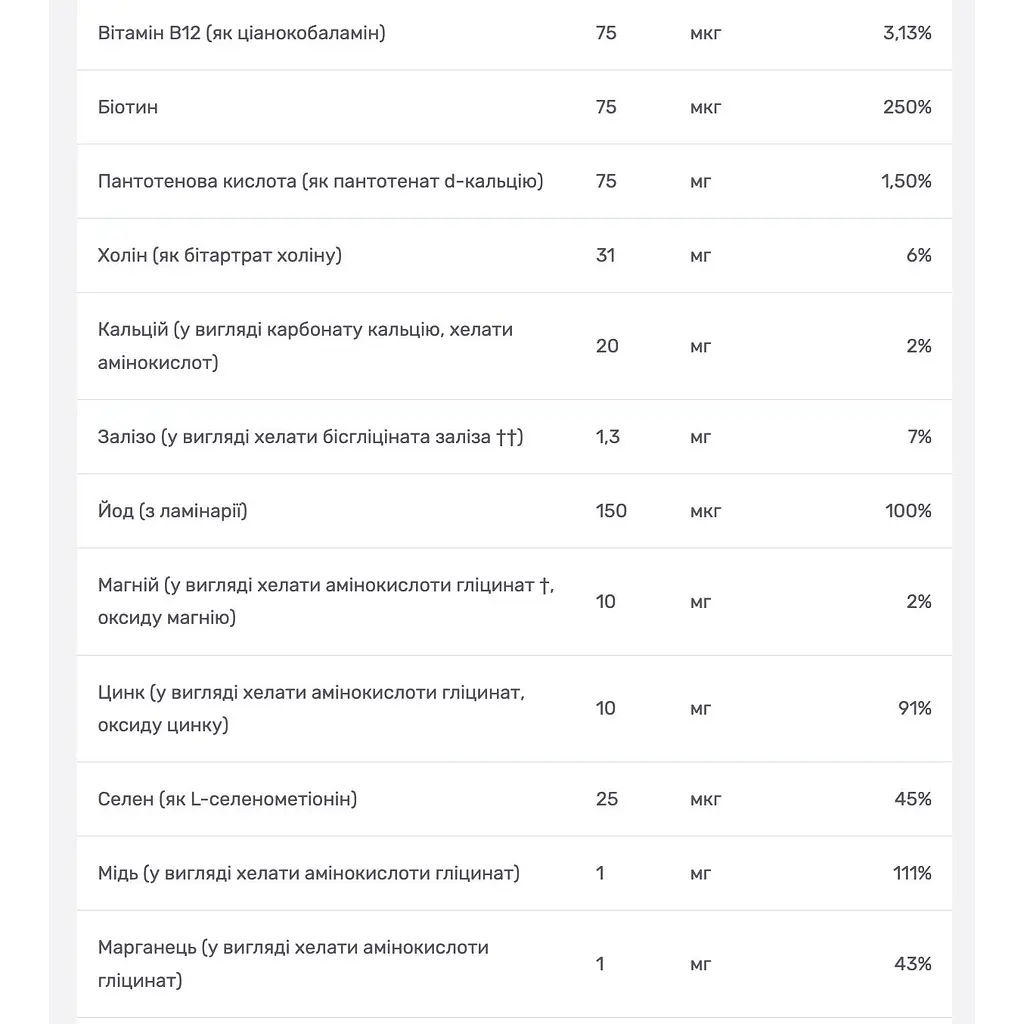Click the 91% daily value for Цинк

(914, 709)
